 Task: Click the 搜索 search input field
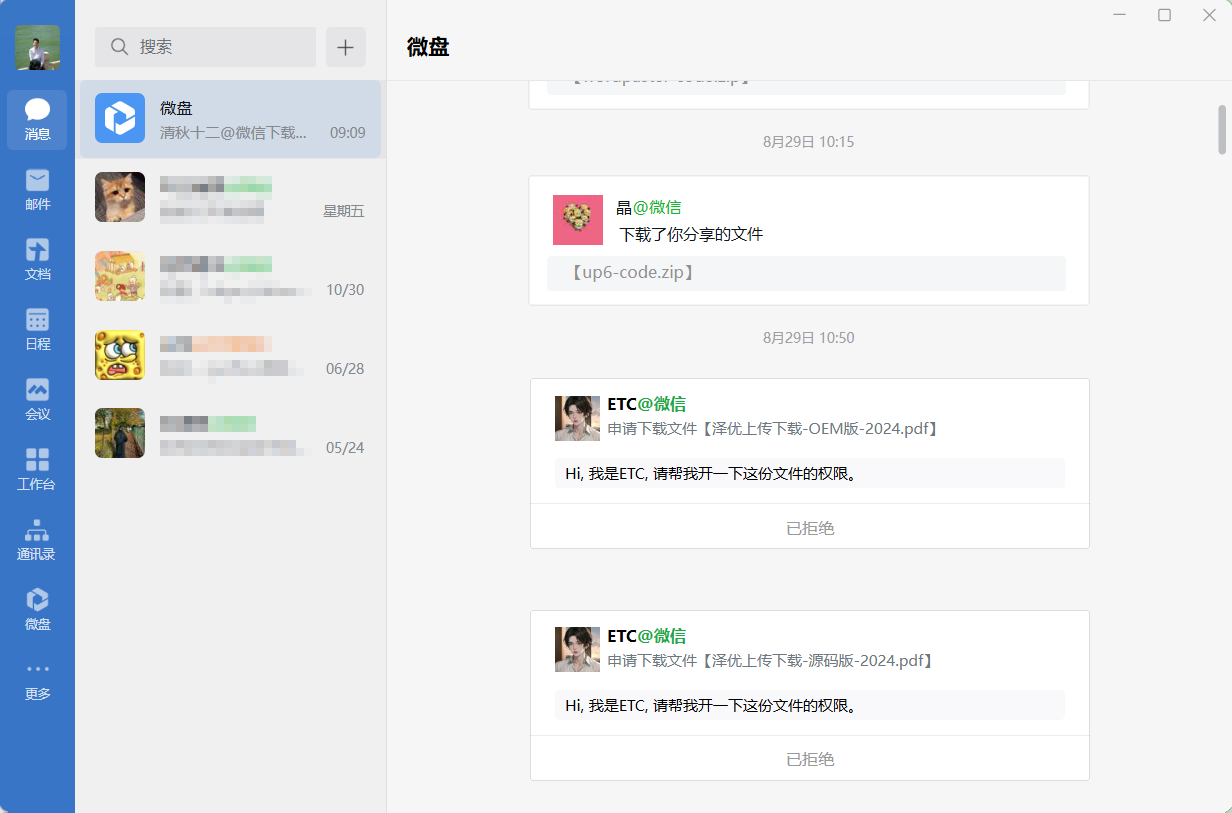205,47
